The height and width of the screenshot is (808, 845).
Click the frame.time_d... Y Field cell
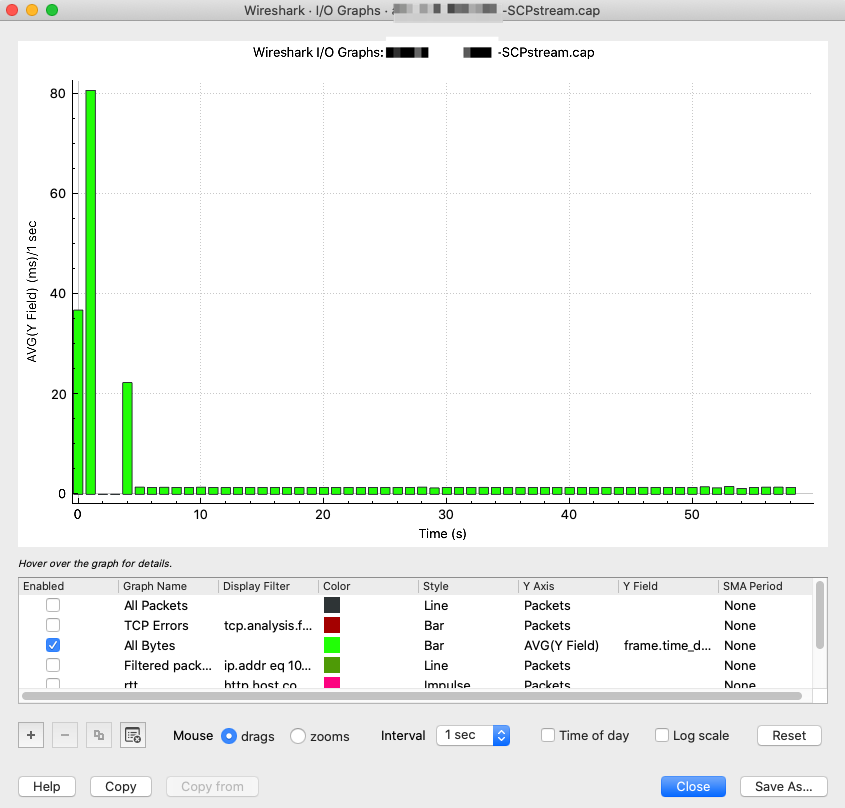pyautogui.click(x=667, y=645)
